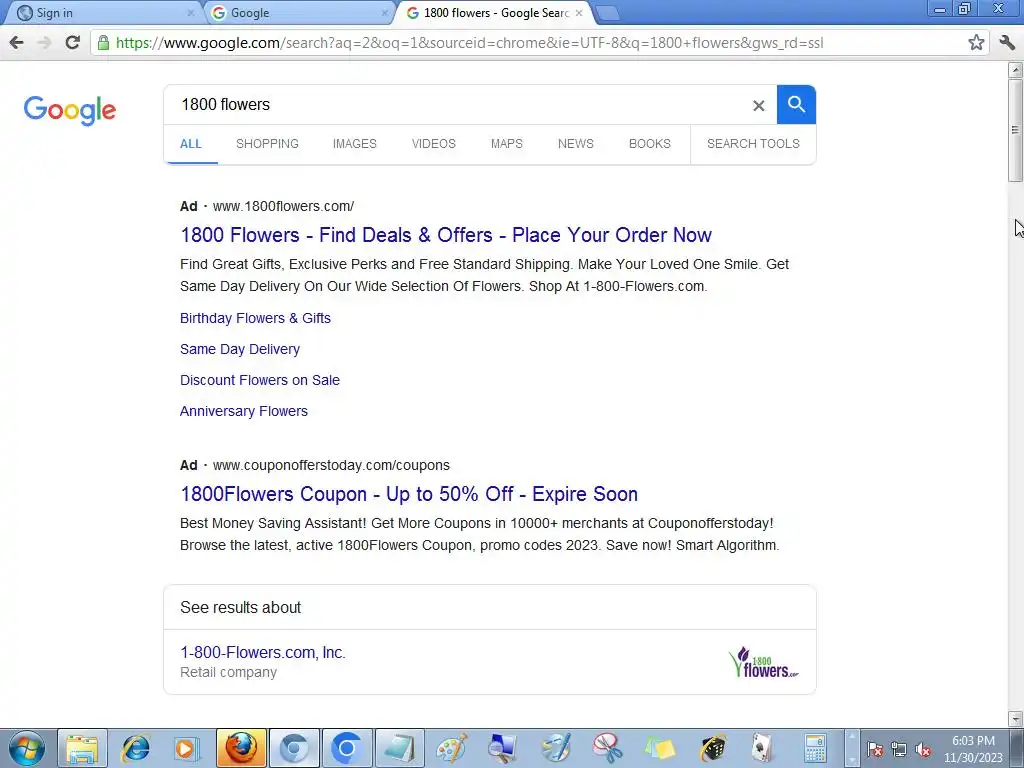The image size is (1024, 768).
Task: Open Windows Media Player in taskbar
Action: pyautogui.click(x=186, y=748)
